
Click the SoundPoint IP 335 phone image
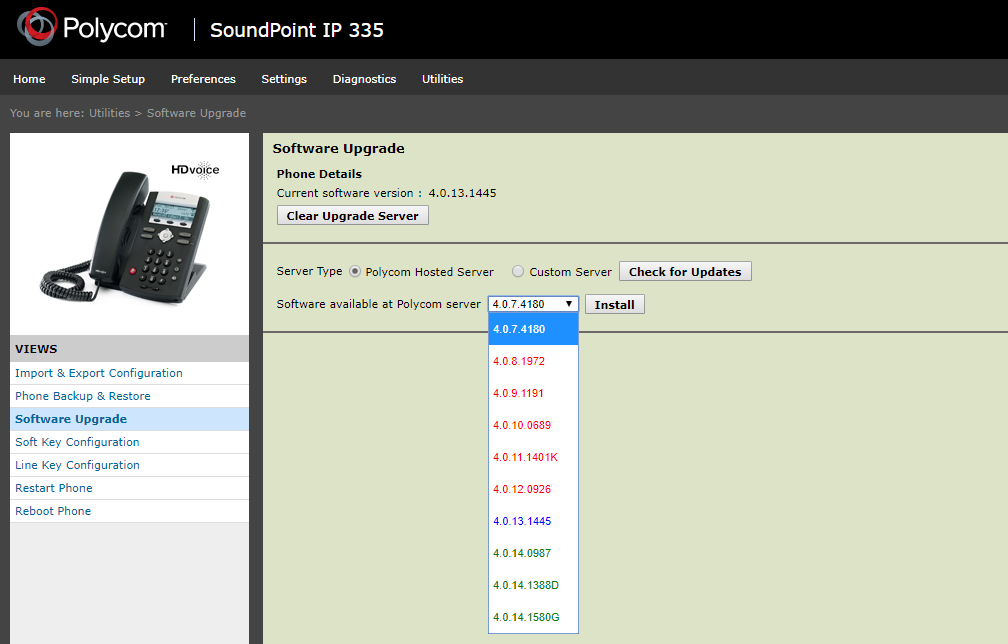tap(129, 235)
